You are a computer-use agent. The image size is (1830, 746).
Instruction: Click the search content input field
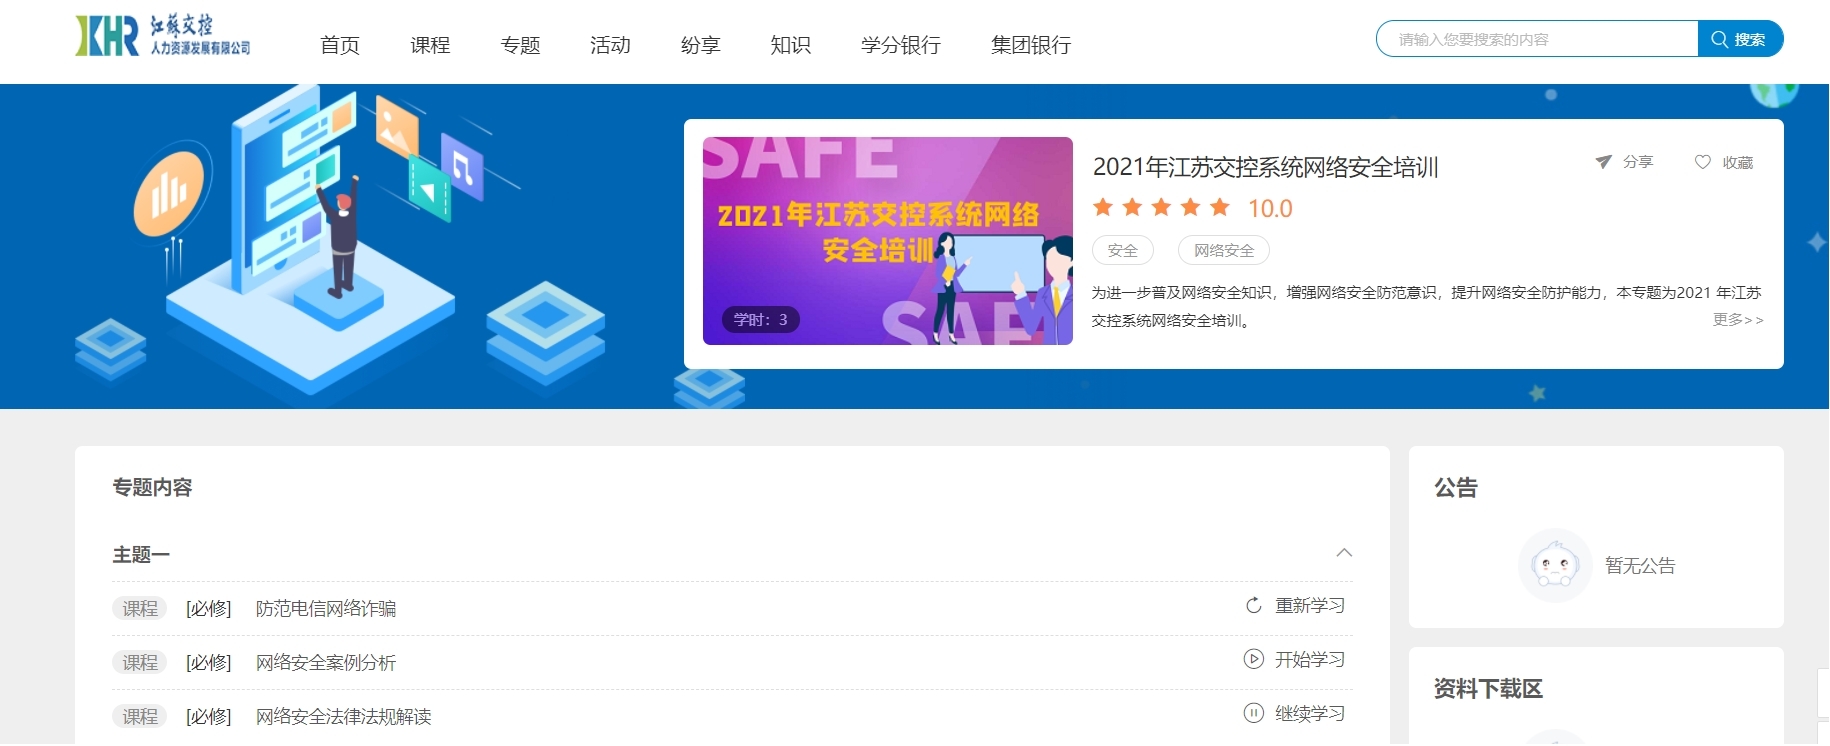(x=1537, y=39)
